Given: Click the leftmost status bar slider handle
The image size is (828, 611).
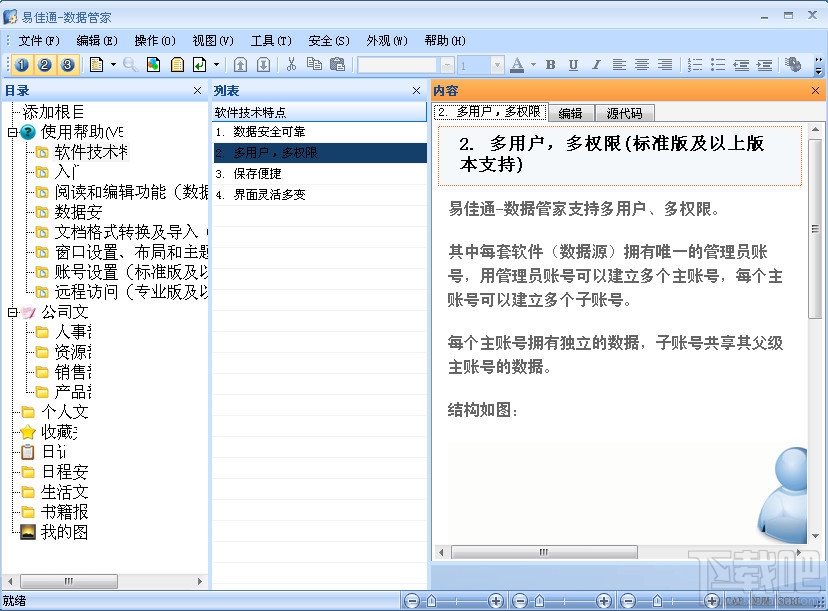Looking at the screenshot, I should click(431, 601).
